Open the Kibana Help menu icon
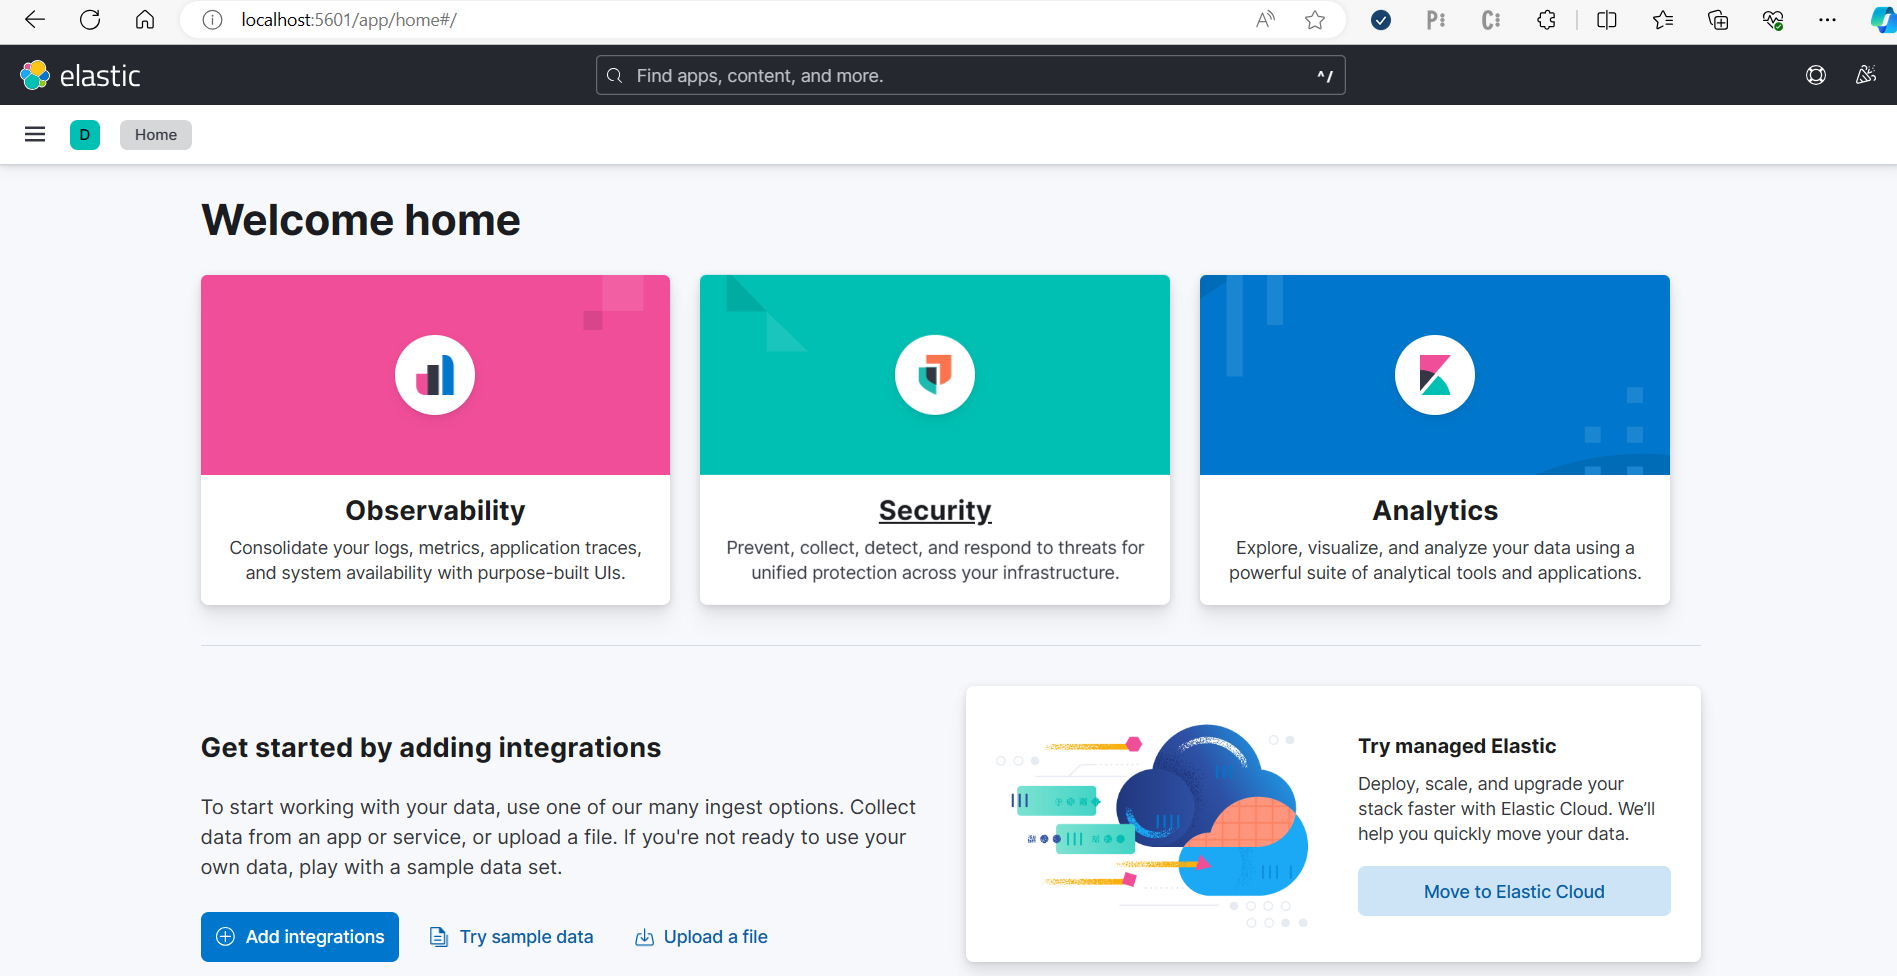The width and height of the screenshot is (1897, 976). click(x=1816, y=75)
